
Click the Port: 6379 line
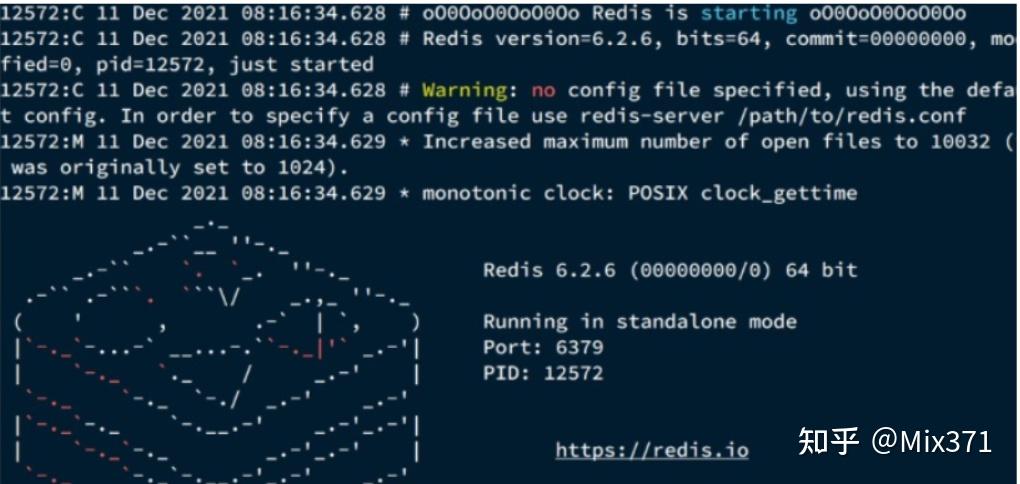[543, 347]
